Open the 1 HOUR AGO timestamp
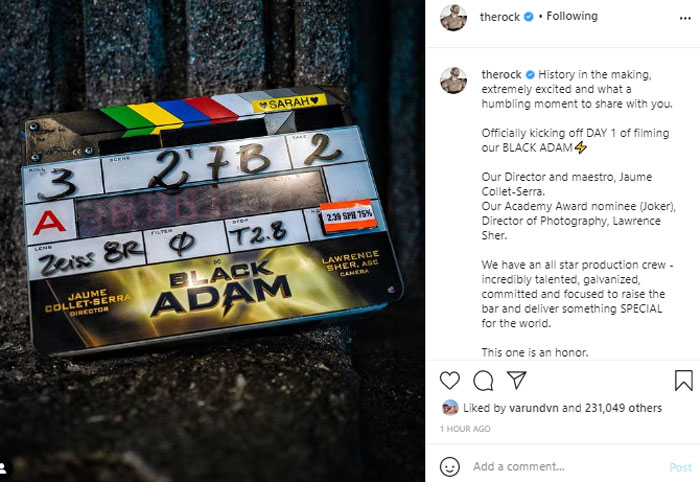Viewport: 700px width, 482px height. pyautogui.click(x=465, y=429)
